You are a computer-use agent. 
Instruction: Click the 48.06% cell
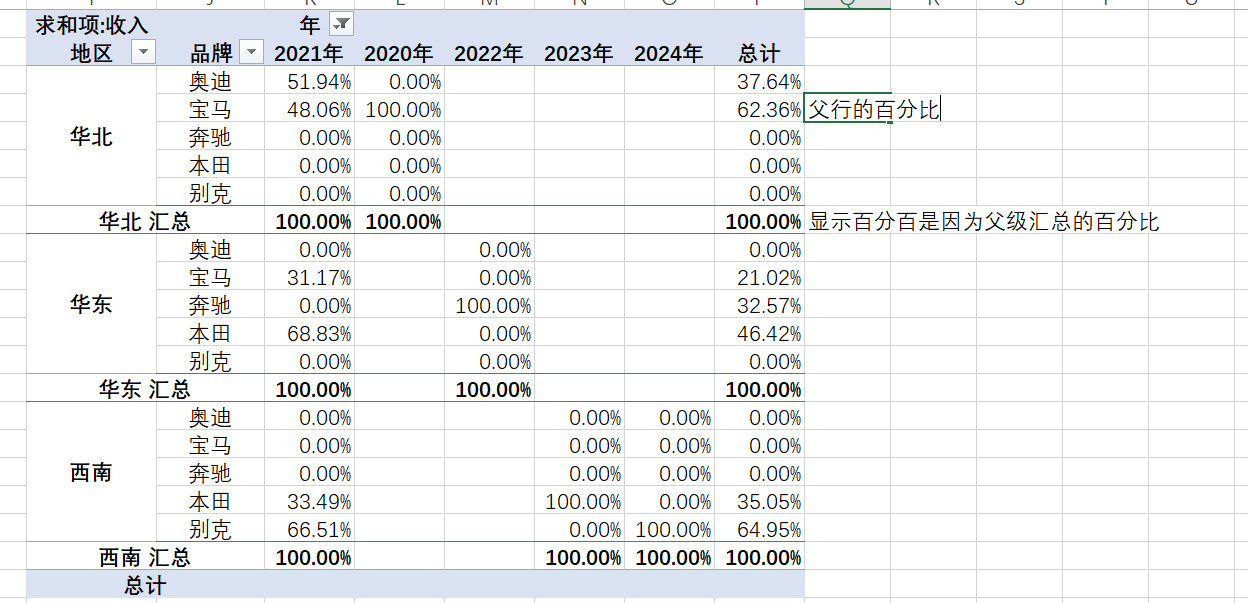tap(309, 109)
